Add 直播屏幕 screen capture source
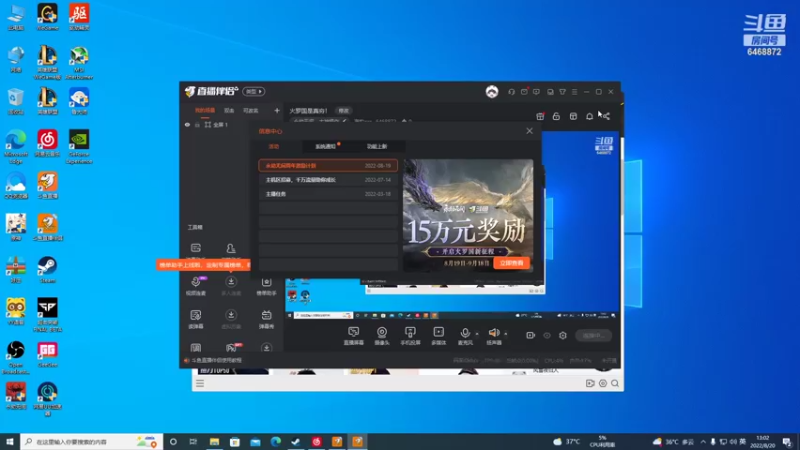Screen dimensions: 800x450 (354, 336)
